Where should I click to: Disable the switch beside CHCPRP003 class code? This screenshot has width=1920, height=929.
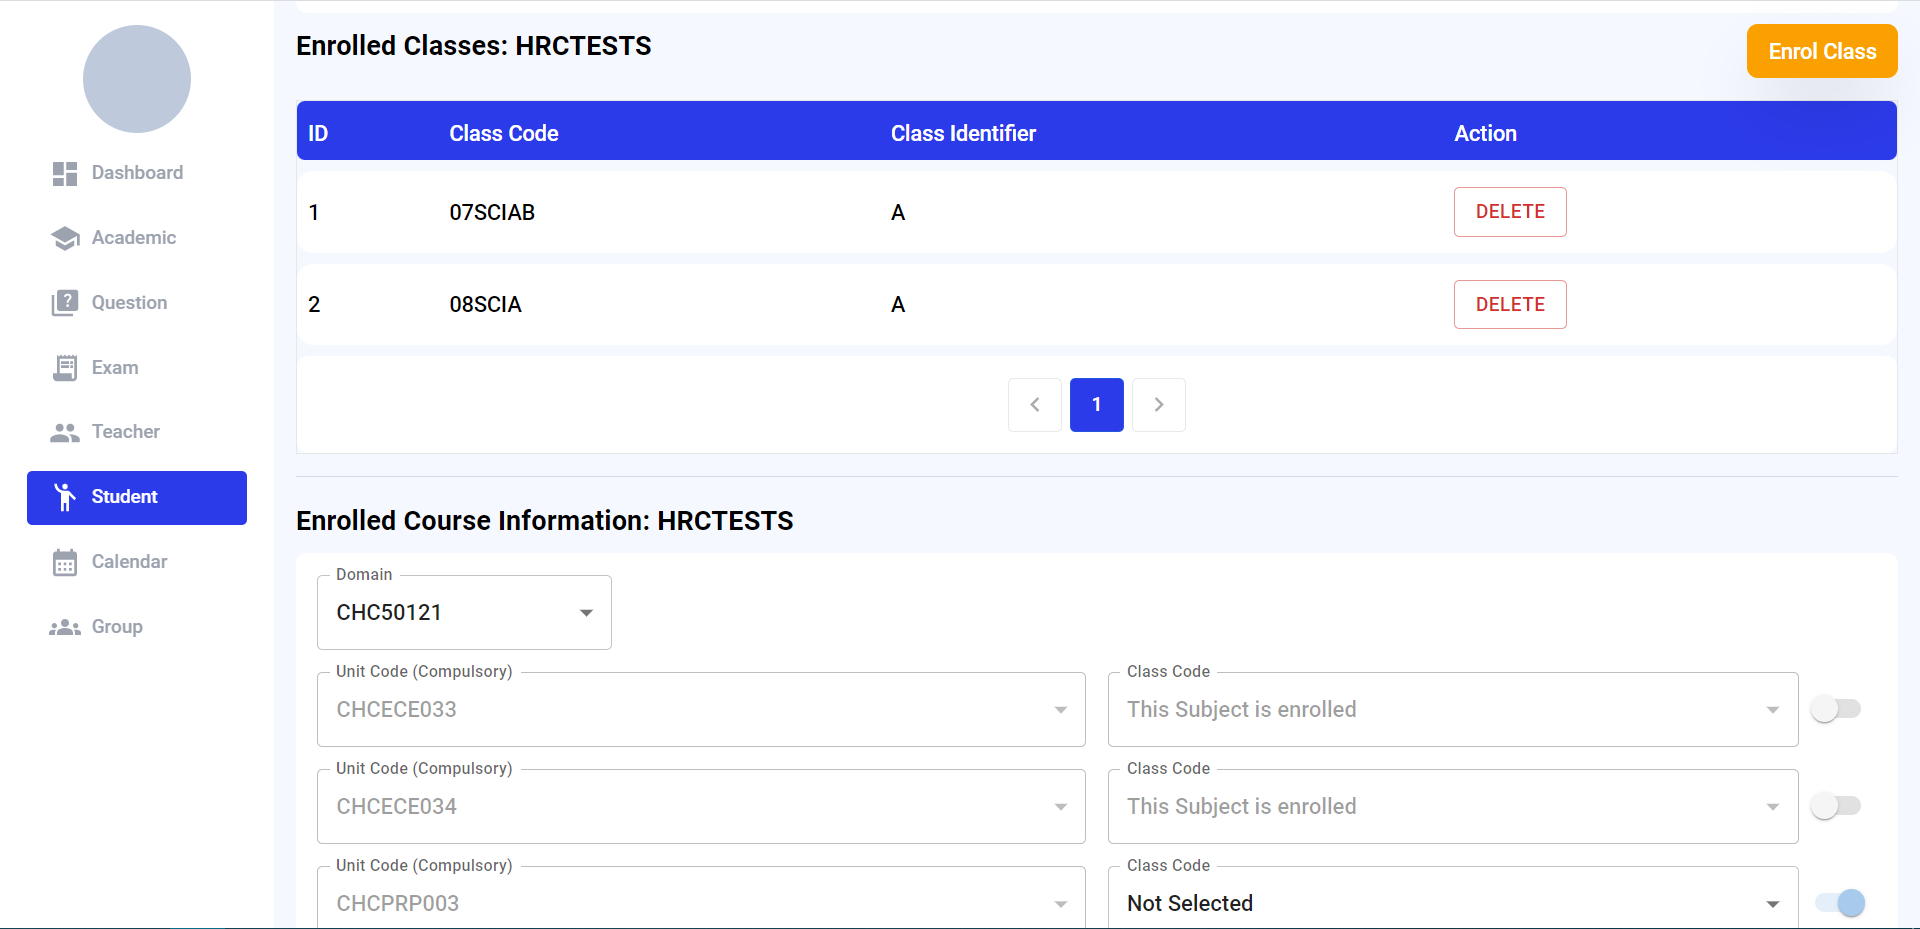pyautogui.click(x=1840, y=903)
